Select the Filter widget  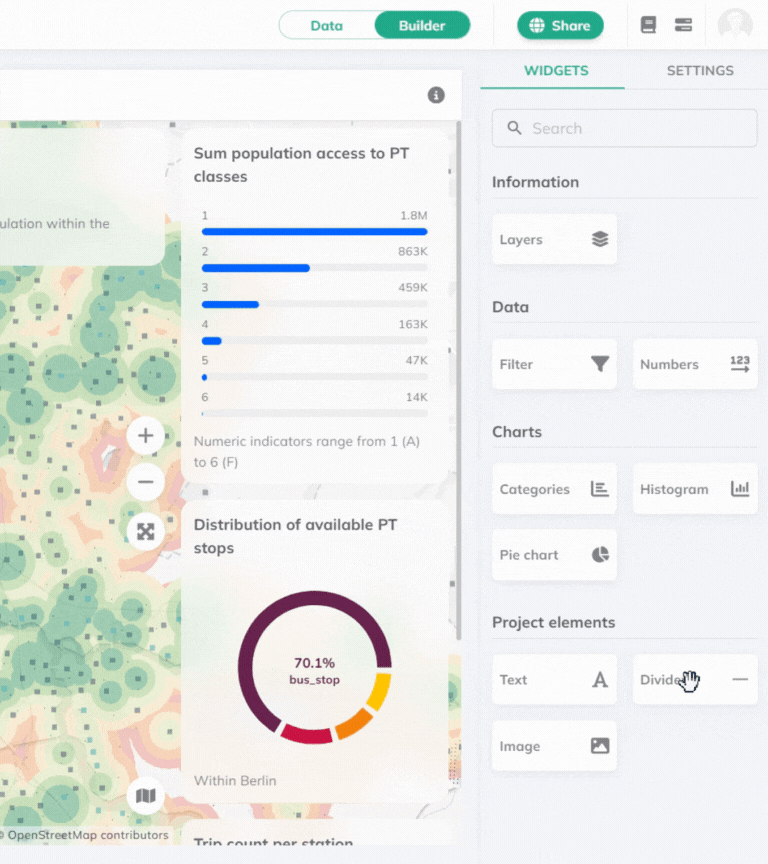554,365
